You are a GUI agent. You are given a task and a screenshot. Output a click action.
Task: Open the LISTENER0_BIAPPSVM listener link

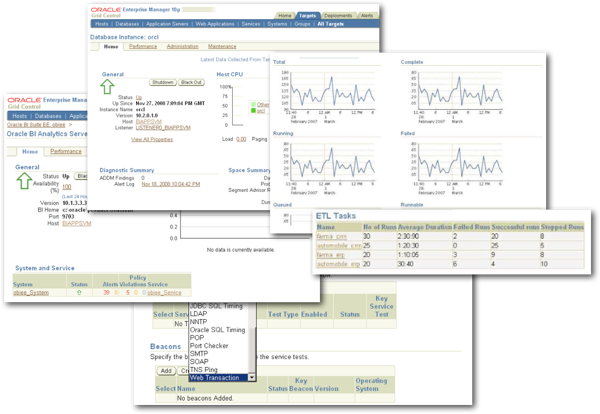(163, 127)
